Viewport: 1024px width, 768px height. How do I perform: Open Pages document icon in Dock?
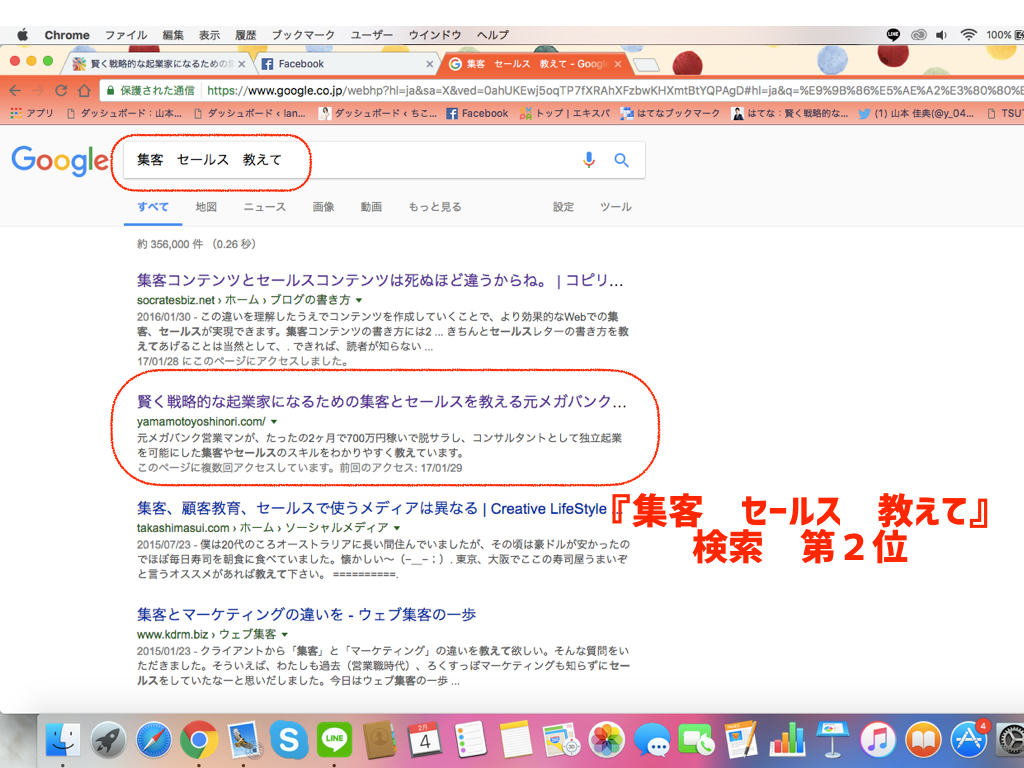click(742, 741)
